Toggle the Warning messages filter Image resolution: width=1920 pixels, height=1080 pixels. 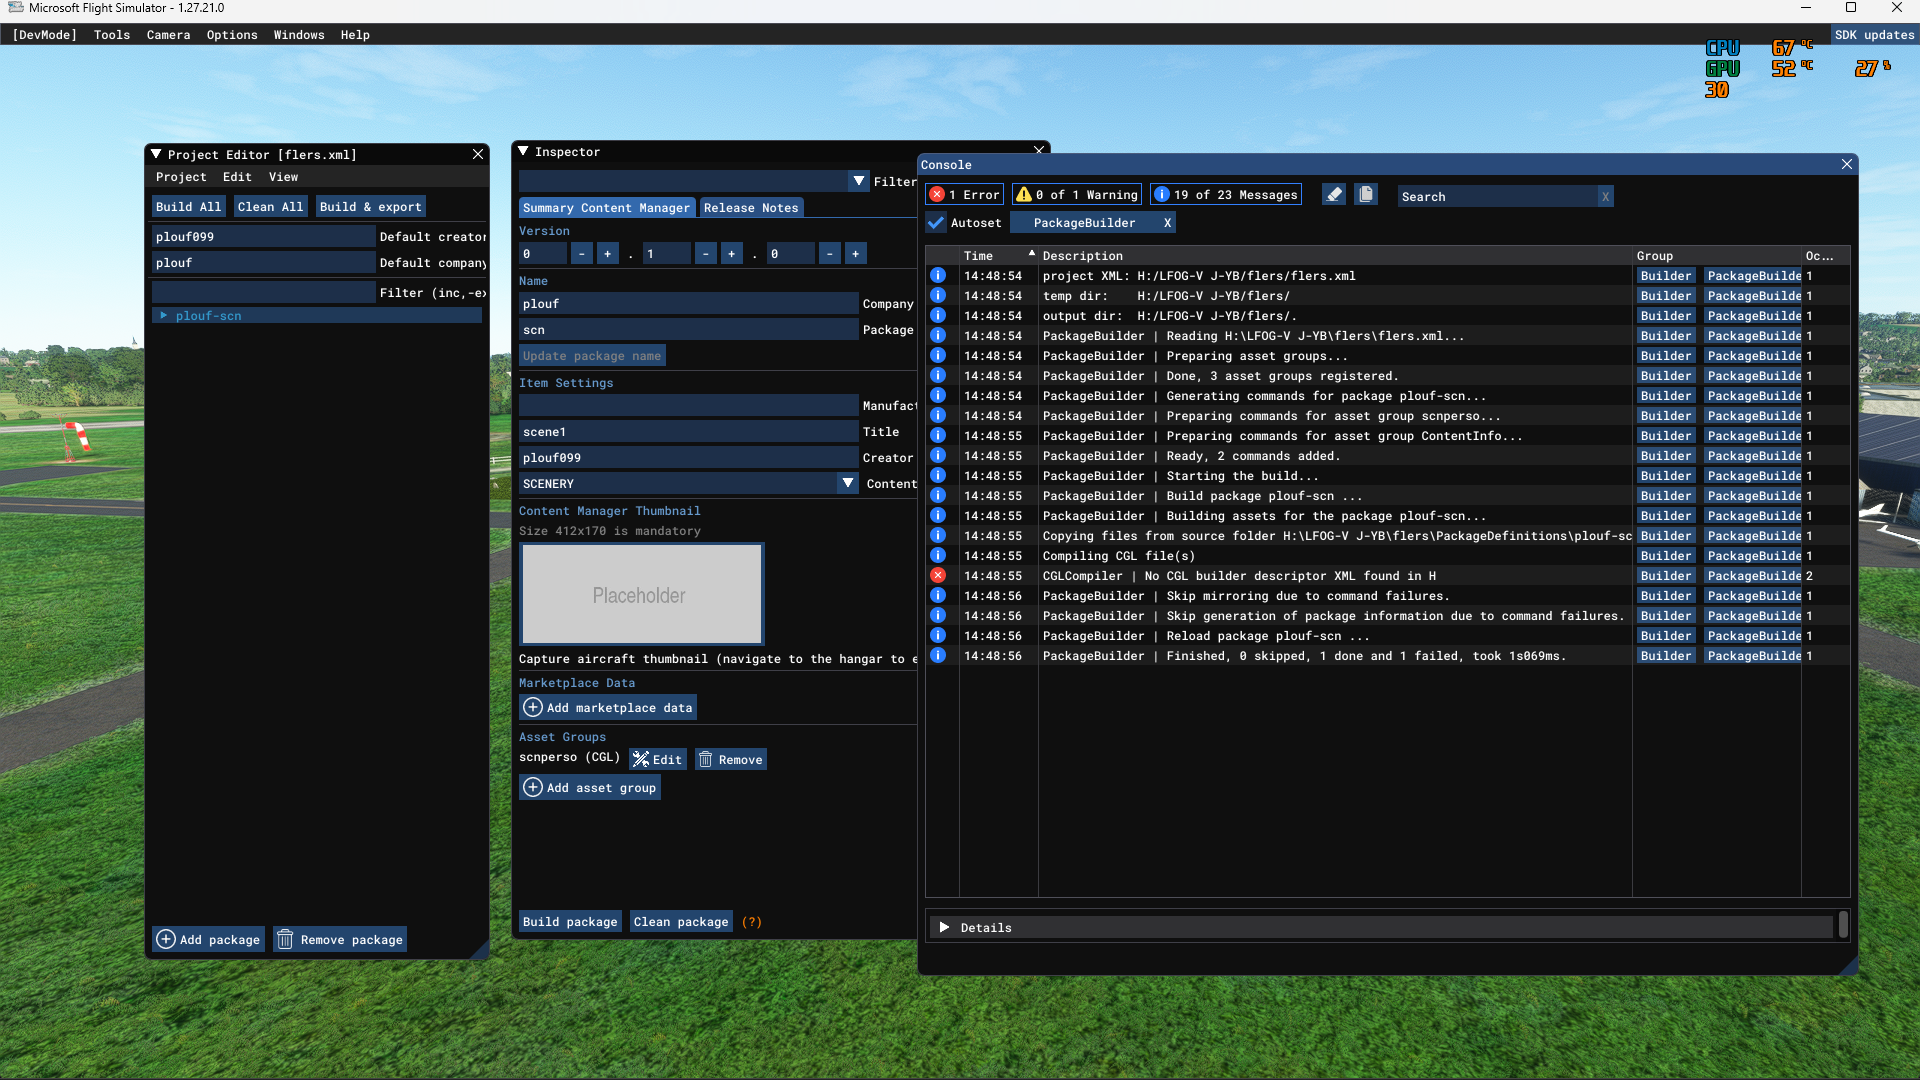tap(1076, 195)
